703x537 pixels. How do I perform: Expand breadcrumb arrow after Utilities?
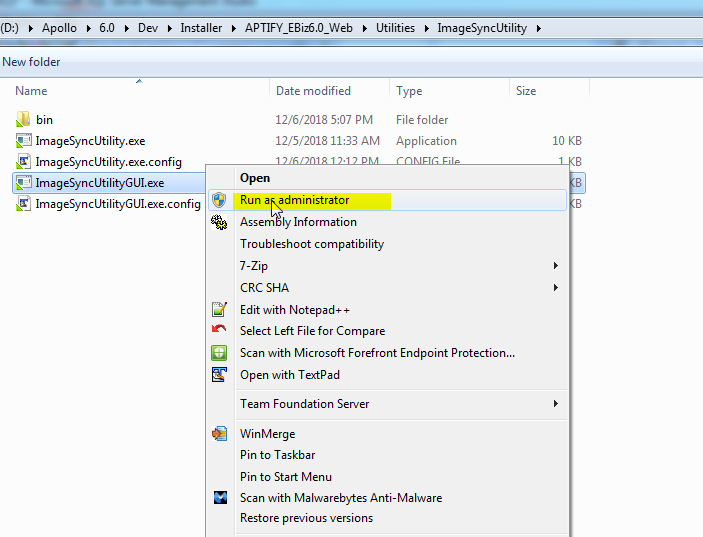tap(427, 28)
